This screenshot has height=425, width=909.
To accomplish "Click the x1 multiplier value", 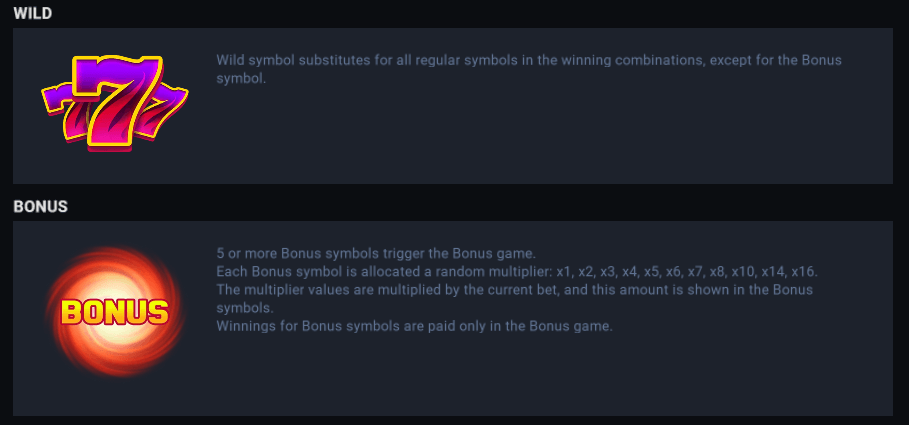I will click(565, 272).
